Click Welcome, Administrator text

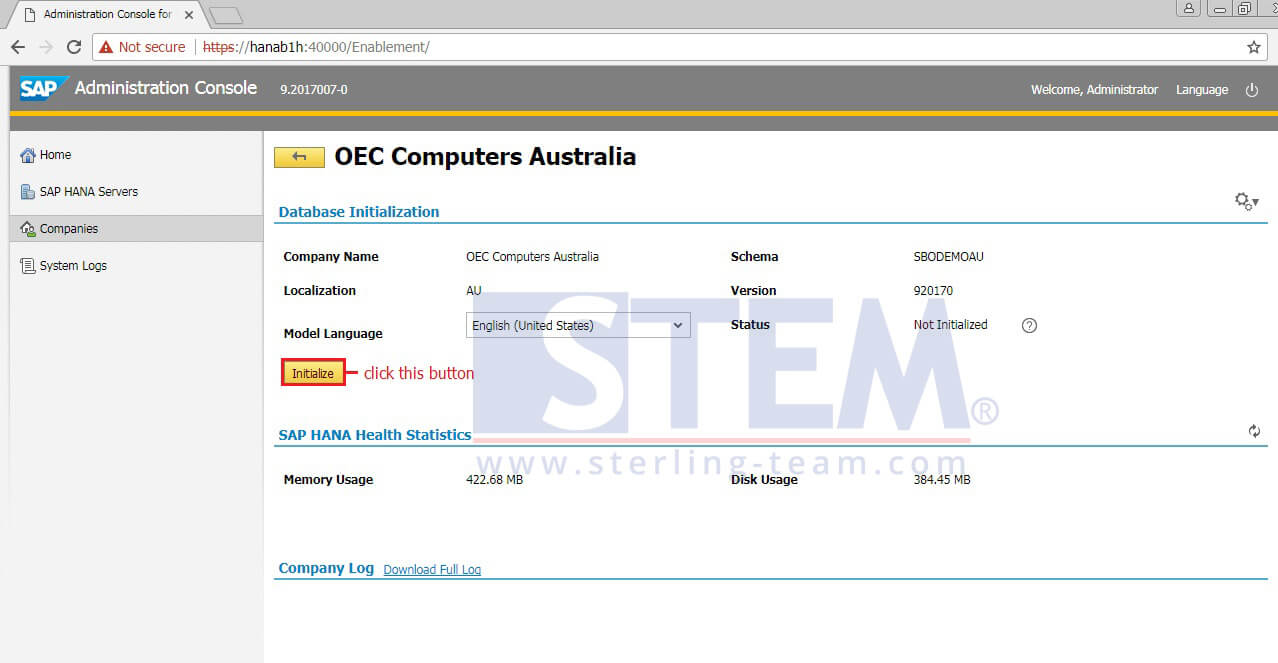1094,90
